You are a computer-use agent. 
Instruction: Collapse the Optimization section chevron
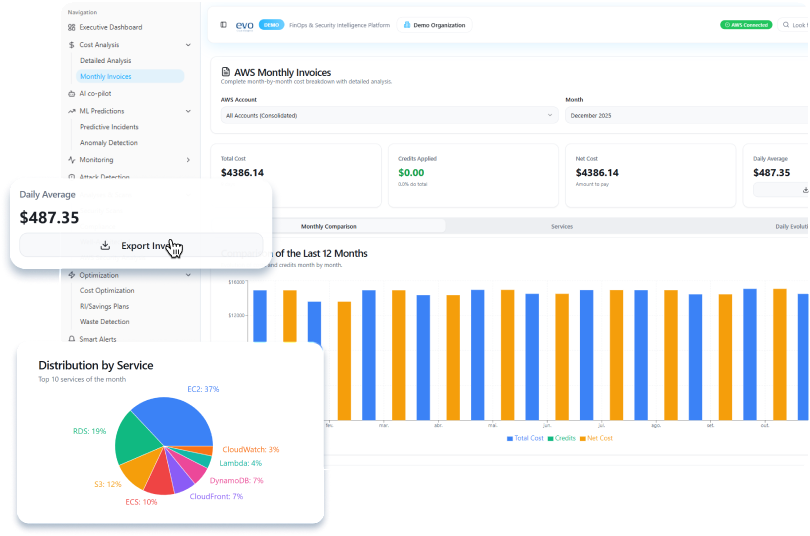click(x=188, y=275)
